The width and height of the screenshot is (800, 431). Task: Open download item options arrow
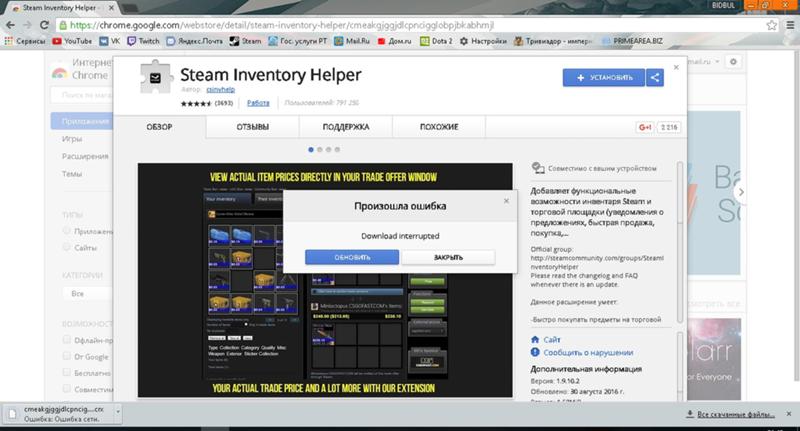[x=118, y=411]
